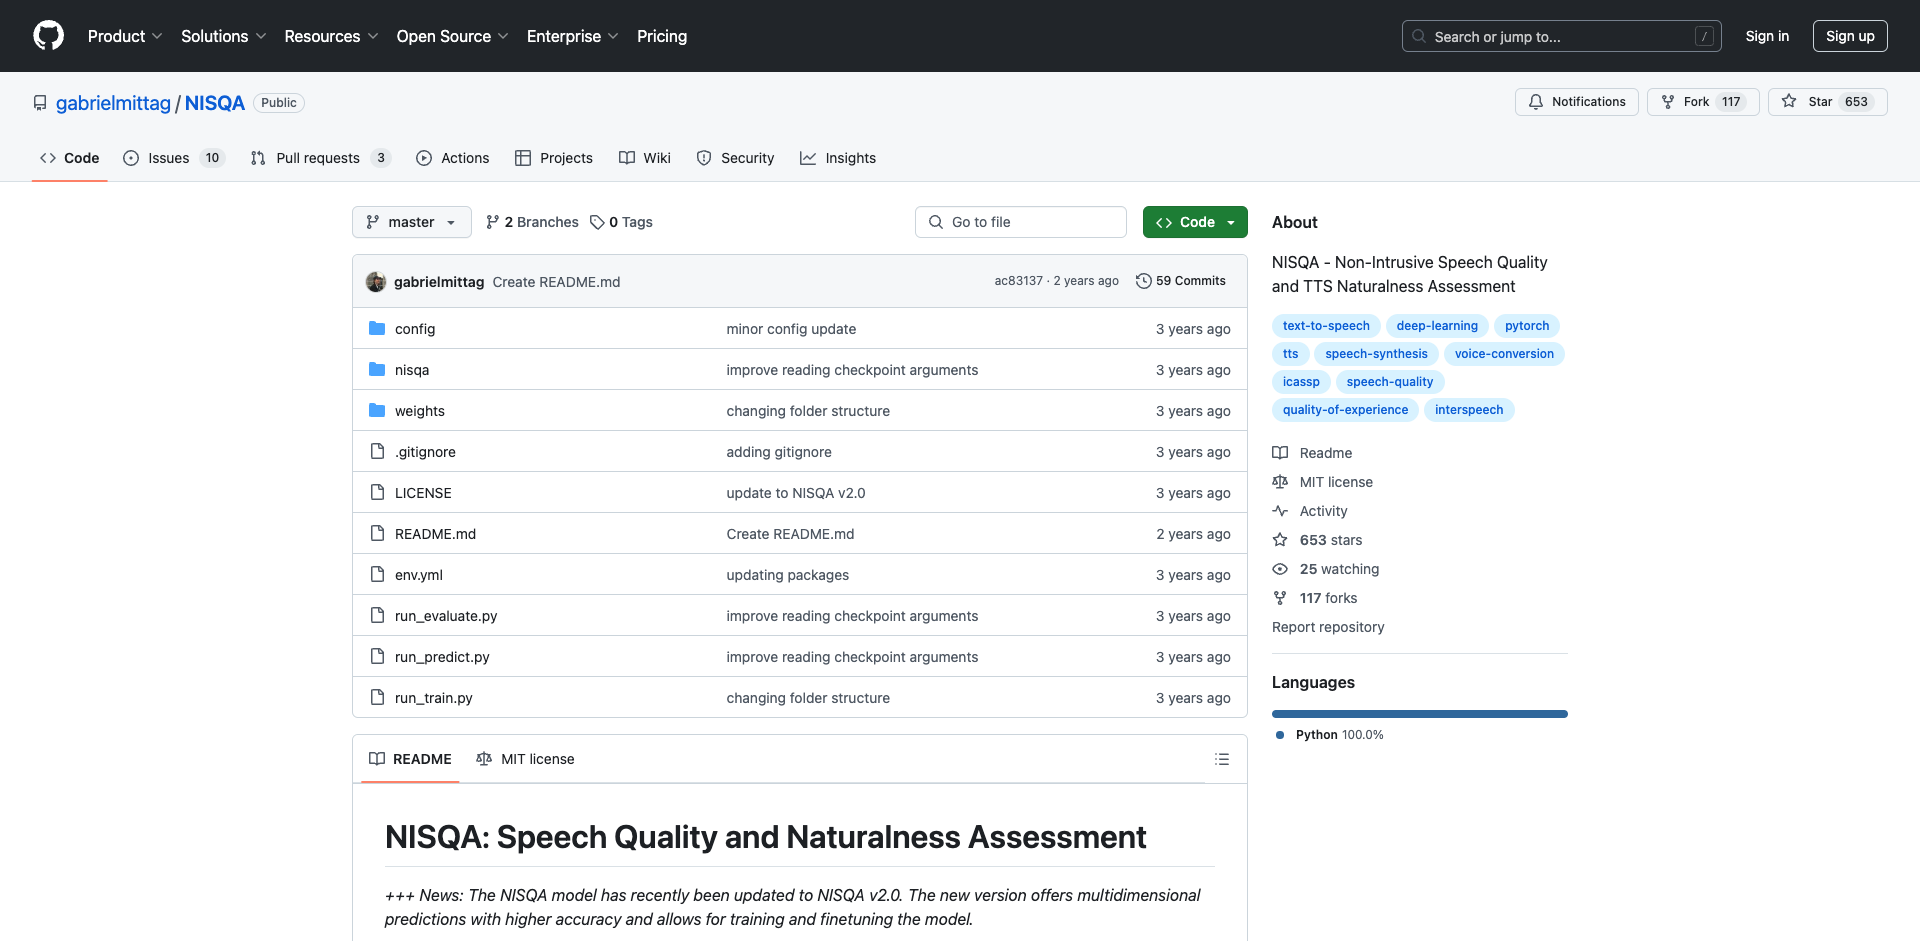Open the Wiki tab
Viewport: 1920px width, 941px height.
645,158
